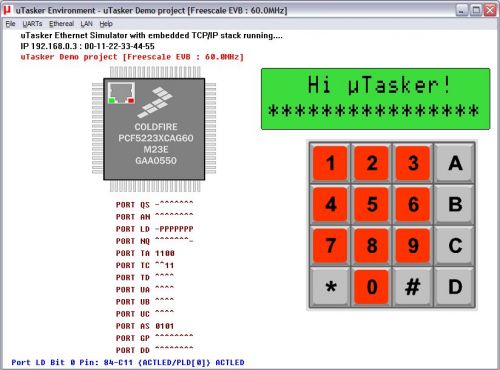This screenshot has height=370, width=500.
Task: Toggle a bit in PORT AS value 0101
Action: tap(165, 326)
